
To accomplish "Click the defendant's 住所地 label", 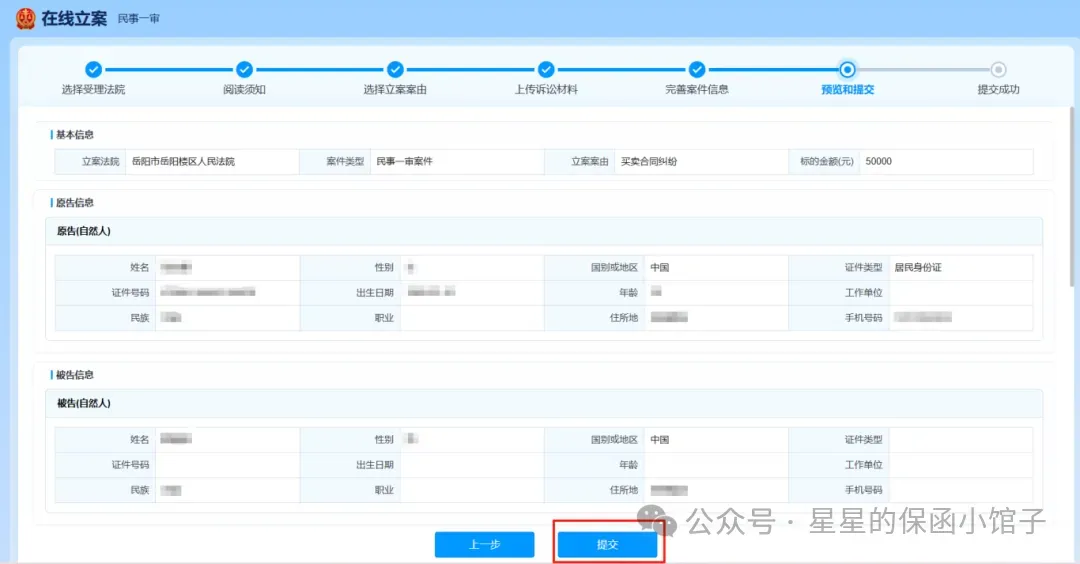I will click(624, 490).
